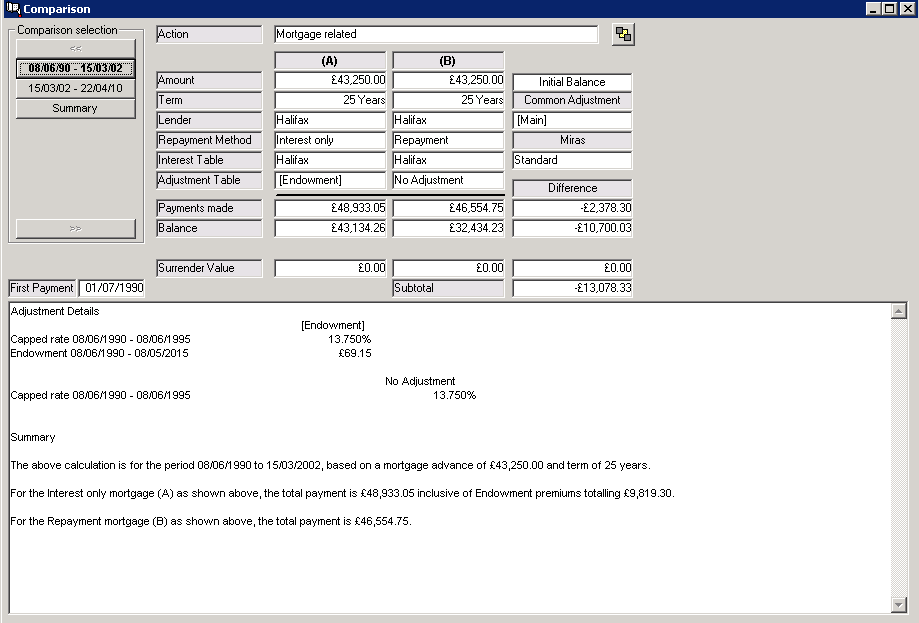Image resolution: width=919 pixels, height=623 pixels.
Task: Click the Amount field in column B
Action: pos(448,80)
